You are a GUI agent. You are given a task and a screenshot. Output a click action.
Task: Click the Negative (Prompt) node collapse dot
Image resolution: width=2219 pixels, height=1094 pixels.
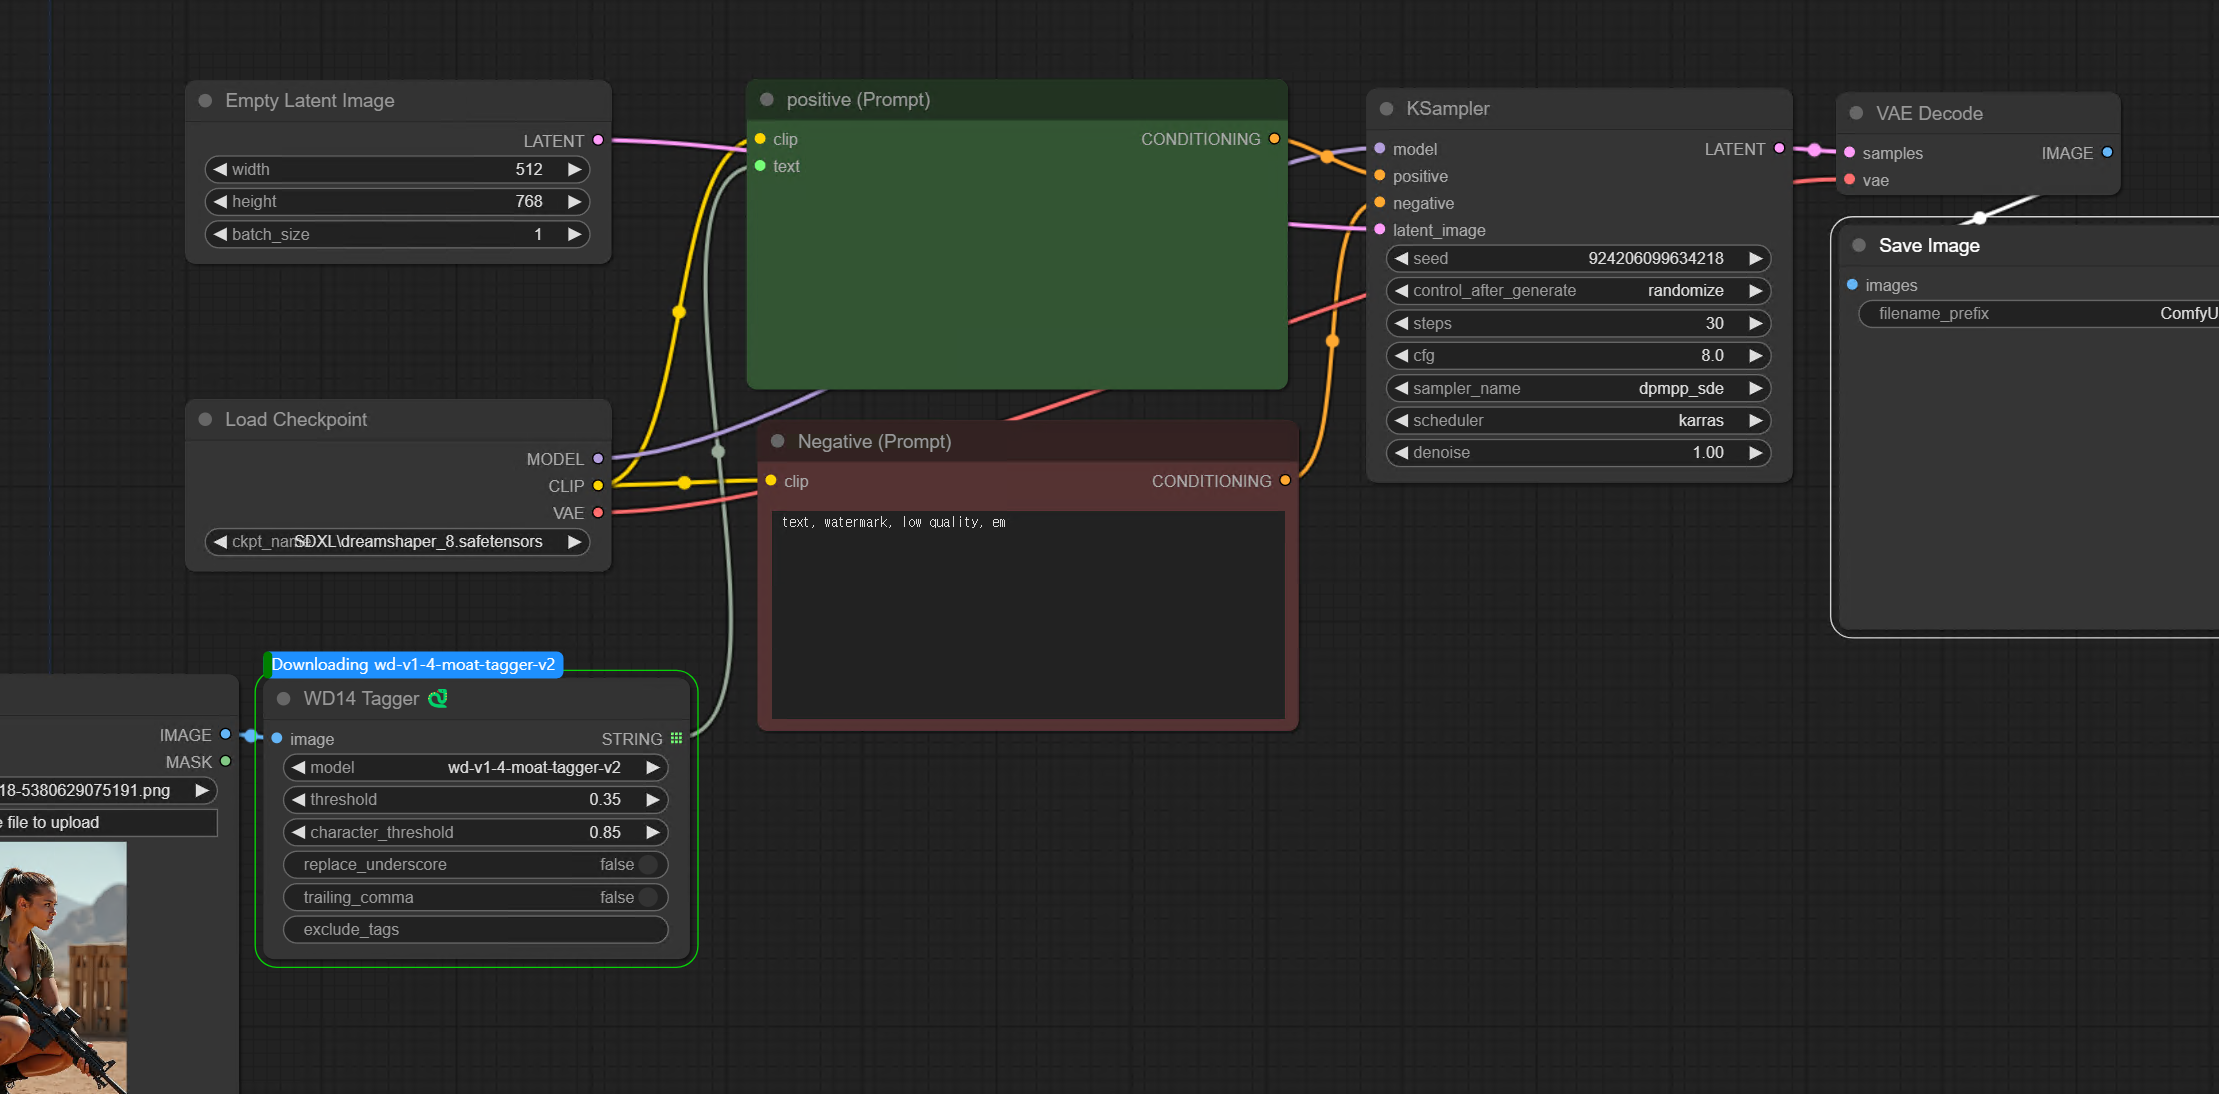(777, 442)
